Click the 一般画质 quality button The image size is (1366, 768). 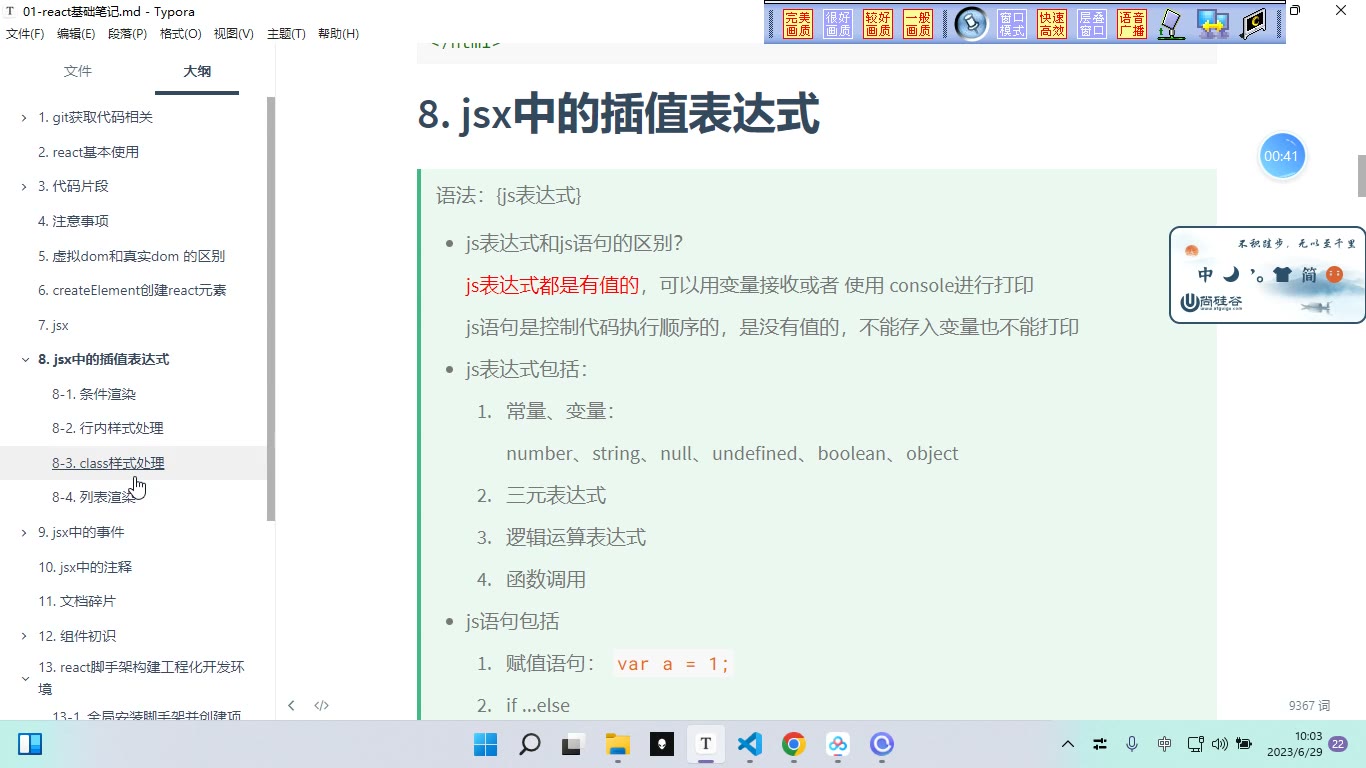pyautogui.click(x=918, y=24)
